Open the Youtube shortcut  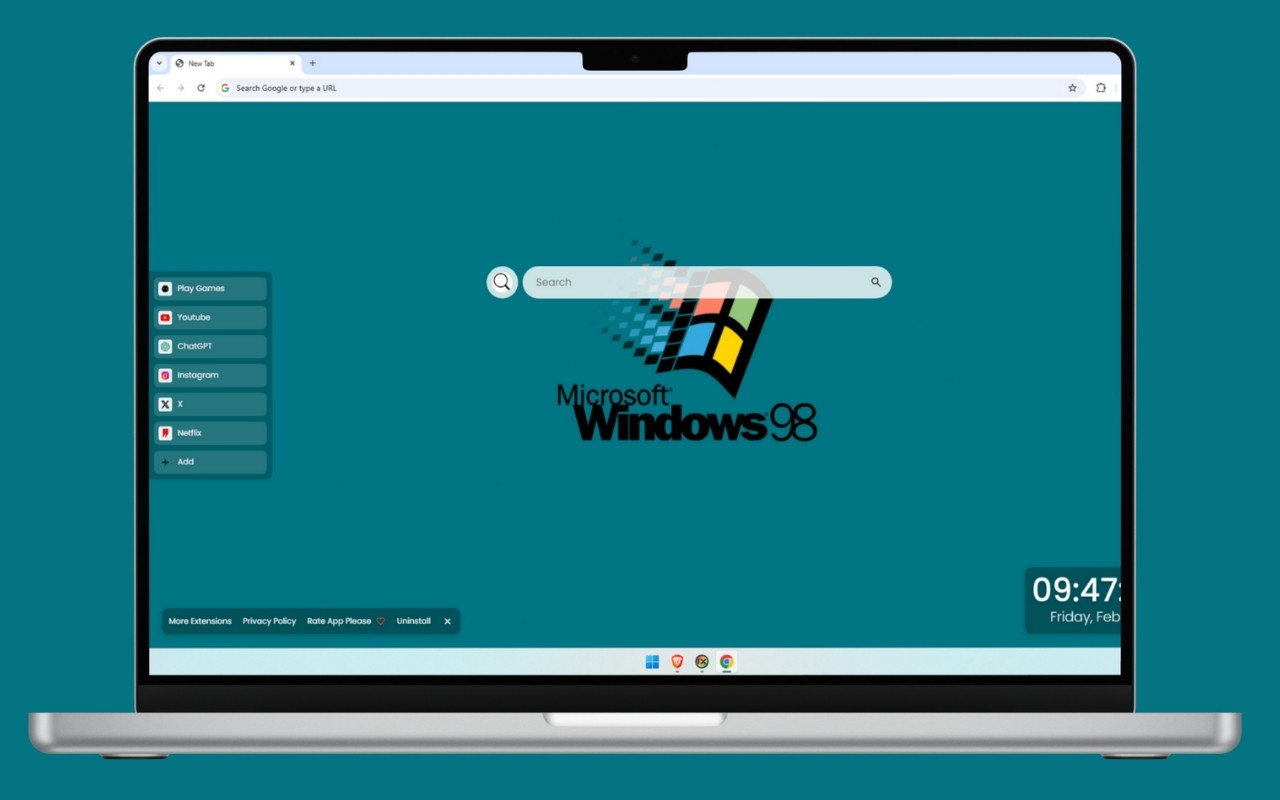point(210,317)
